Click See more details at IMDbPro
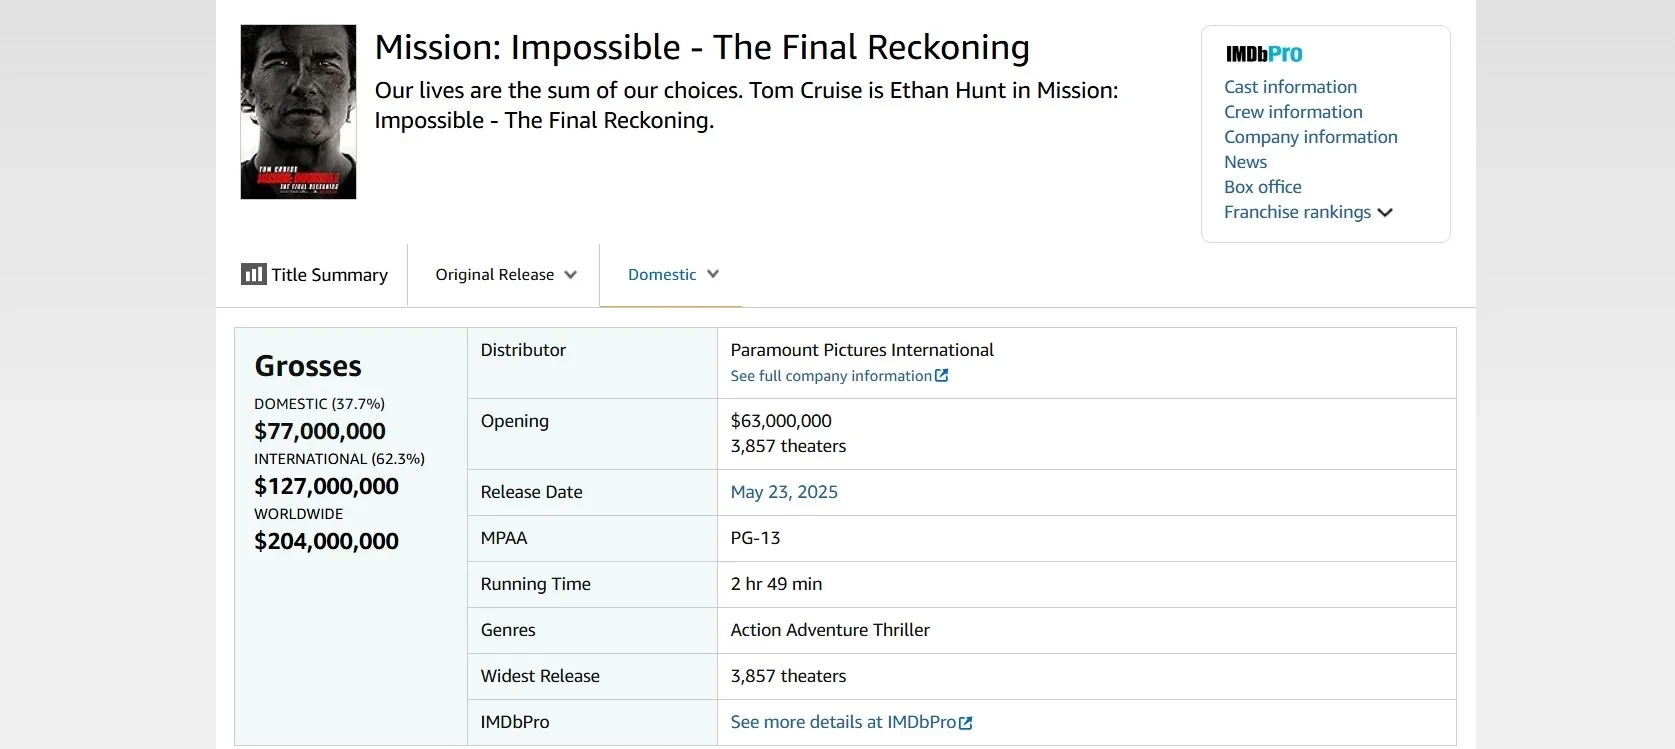1675x749 pixels. coord(842,722)
